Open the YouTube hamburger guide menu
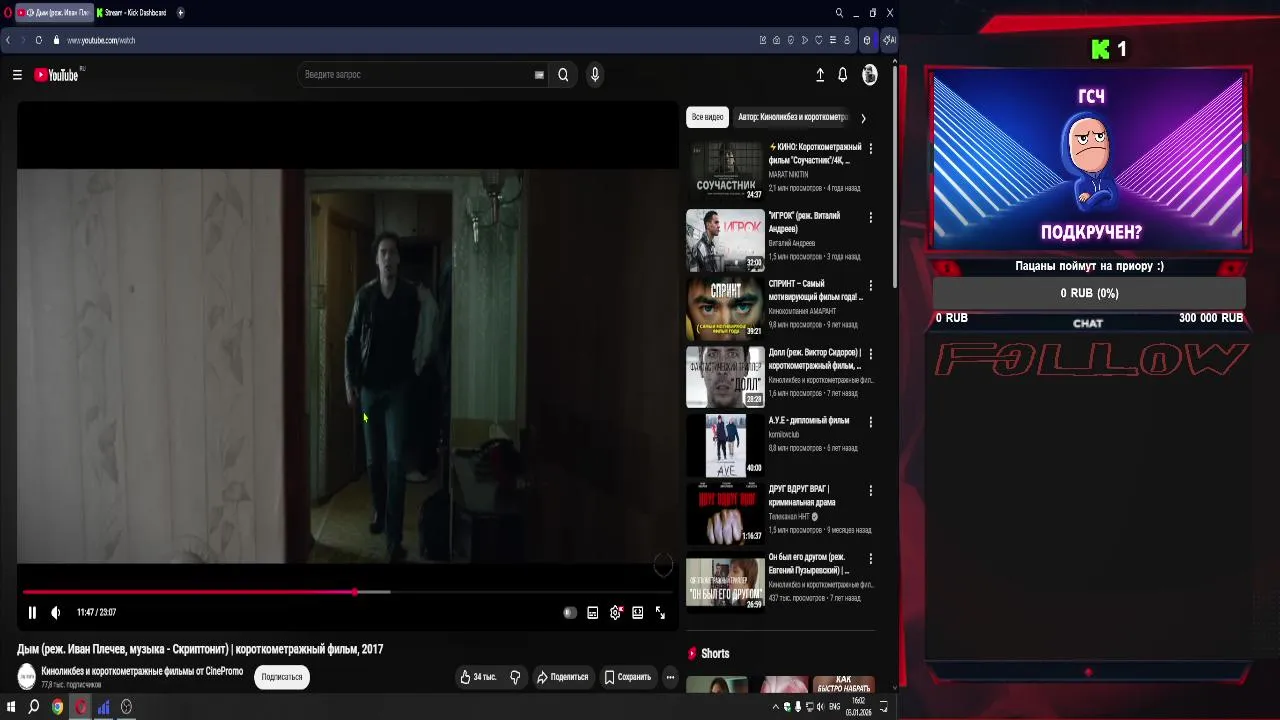Screen dimensions: 1280x720 [17, 75]
